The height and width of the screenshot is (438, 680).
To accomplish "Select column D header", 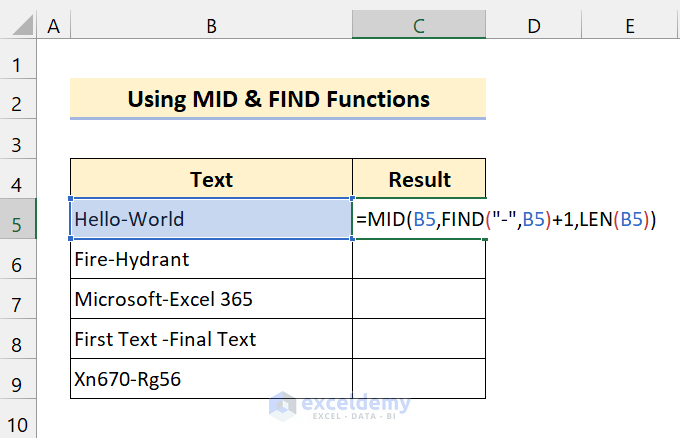I will [x=533, y=24].
